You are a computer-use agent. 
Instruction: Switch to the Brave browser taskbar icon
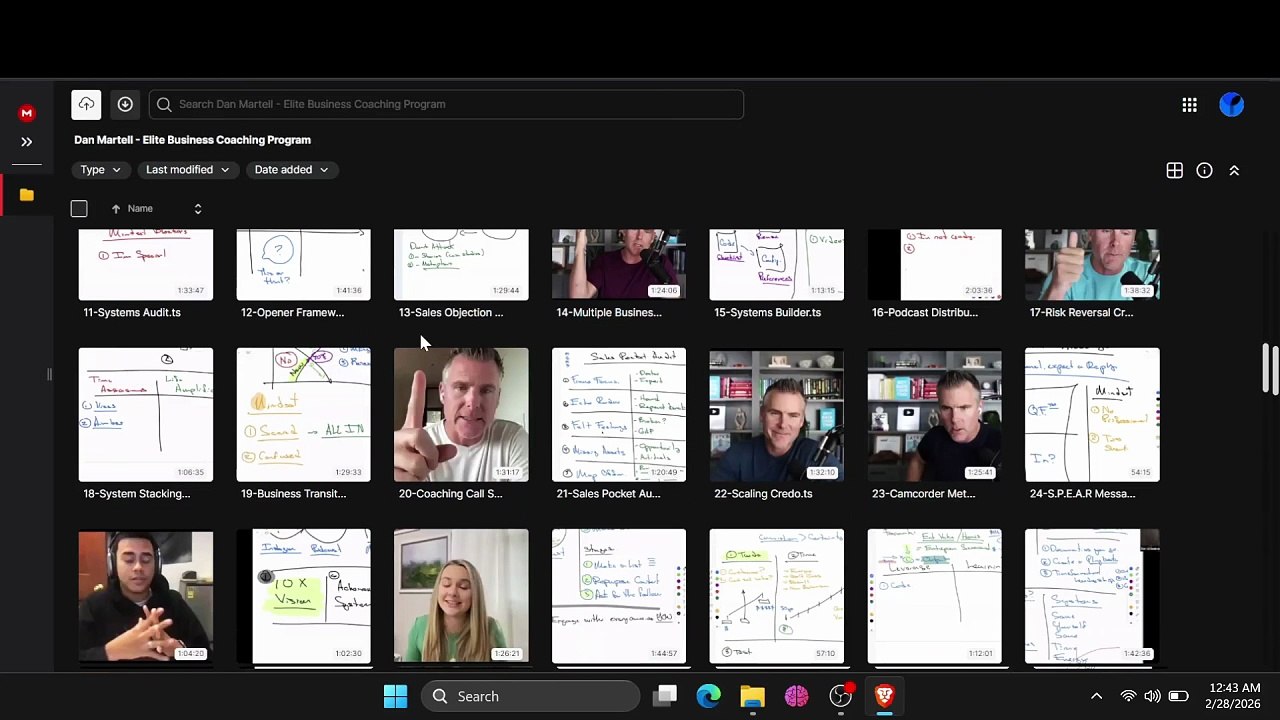[x=885, y=696]
